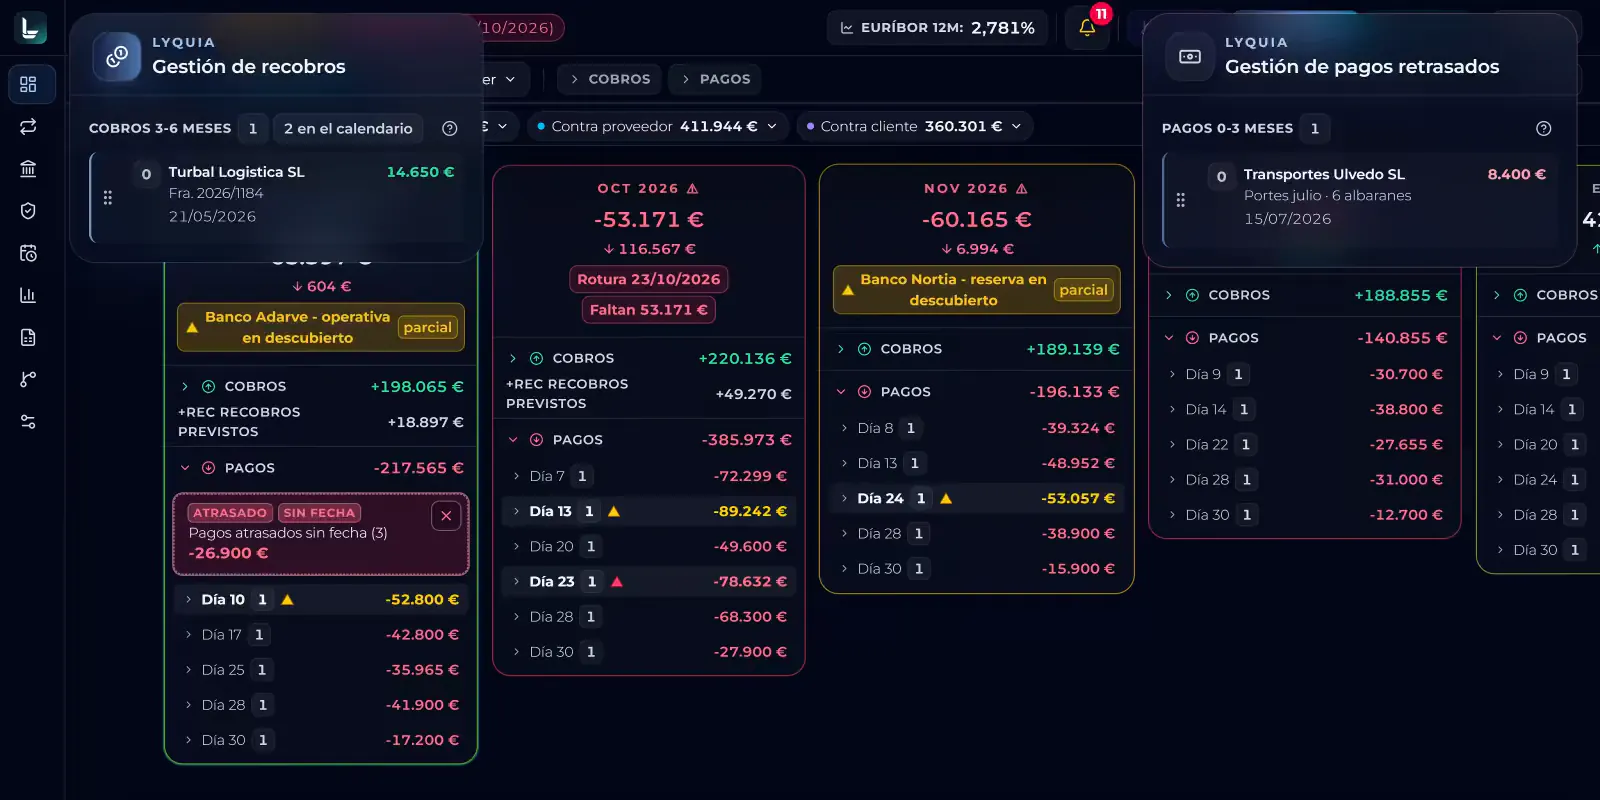Open the branch flow sidebar icon
This screenshot has width=1600, height=800.
(x=28, y=379)
